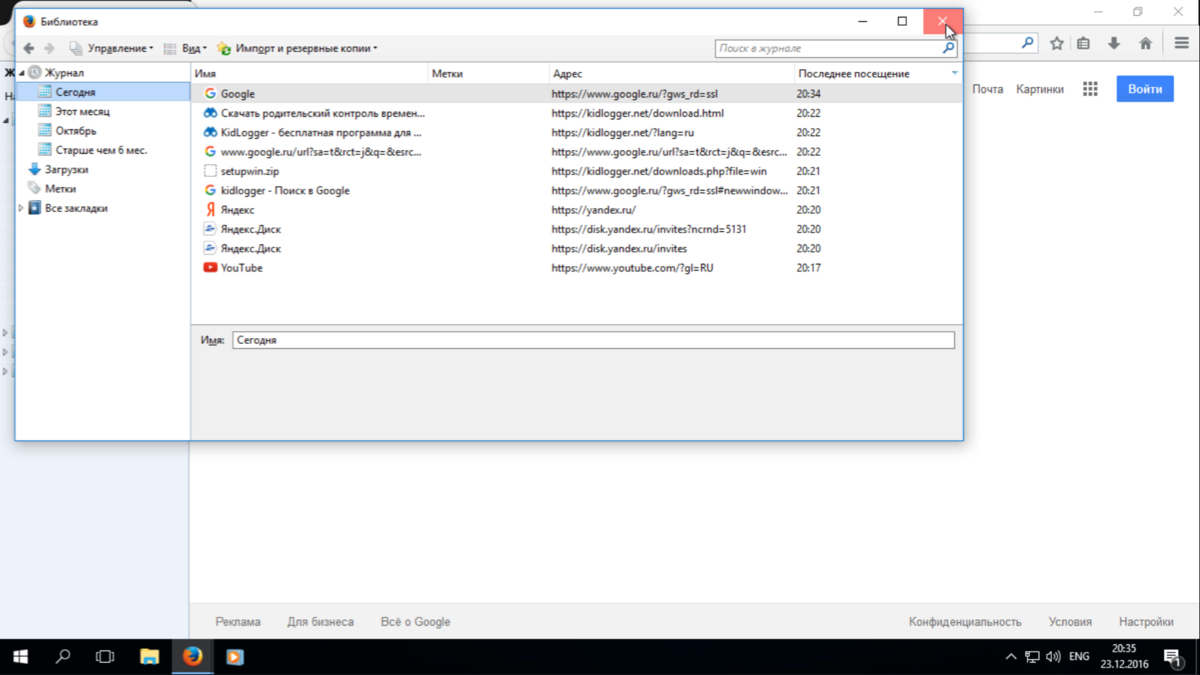Screen dimensions: 1200x675
Task: Open the Windows Start menu
Action: tap(20, 657)
